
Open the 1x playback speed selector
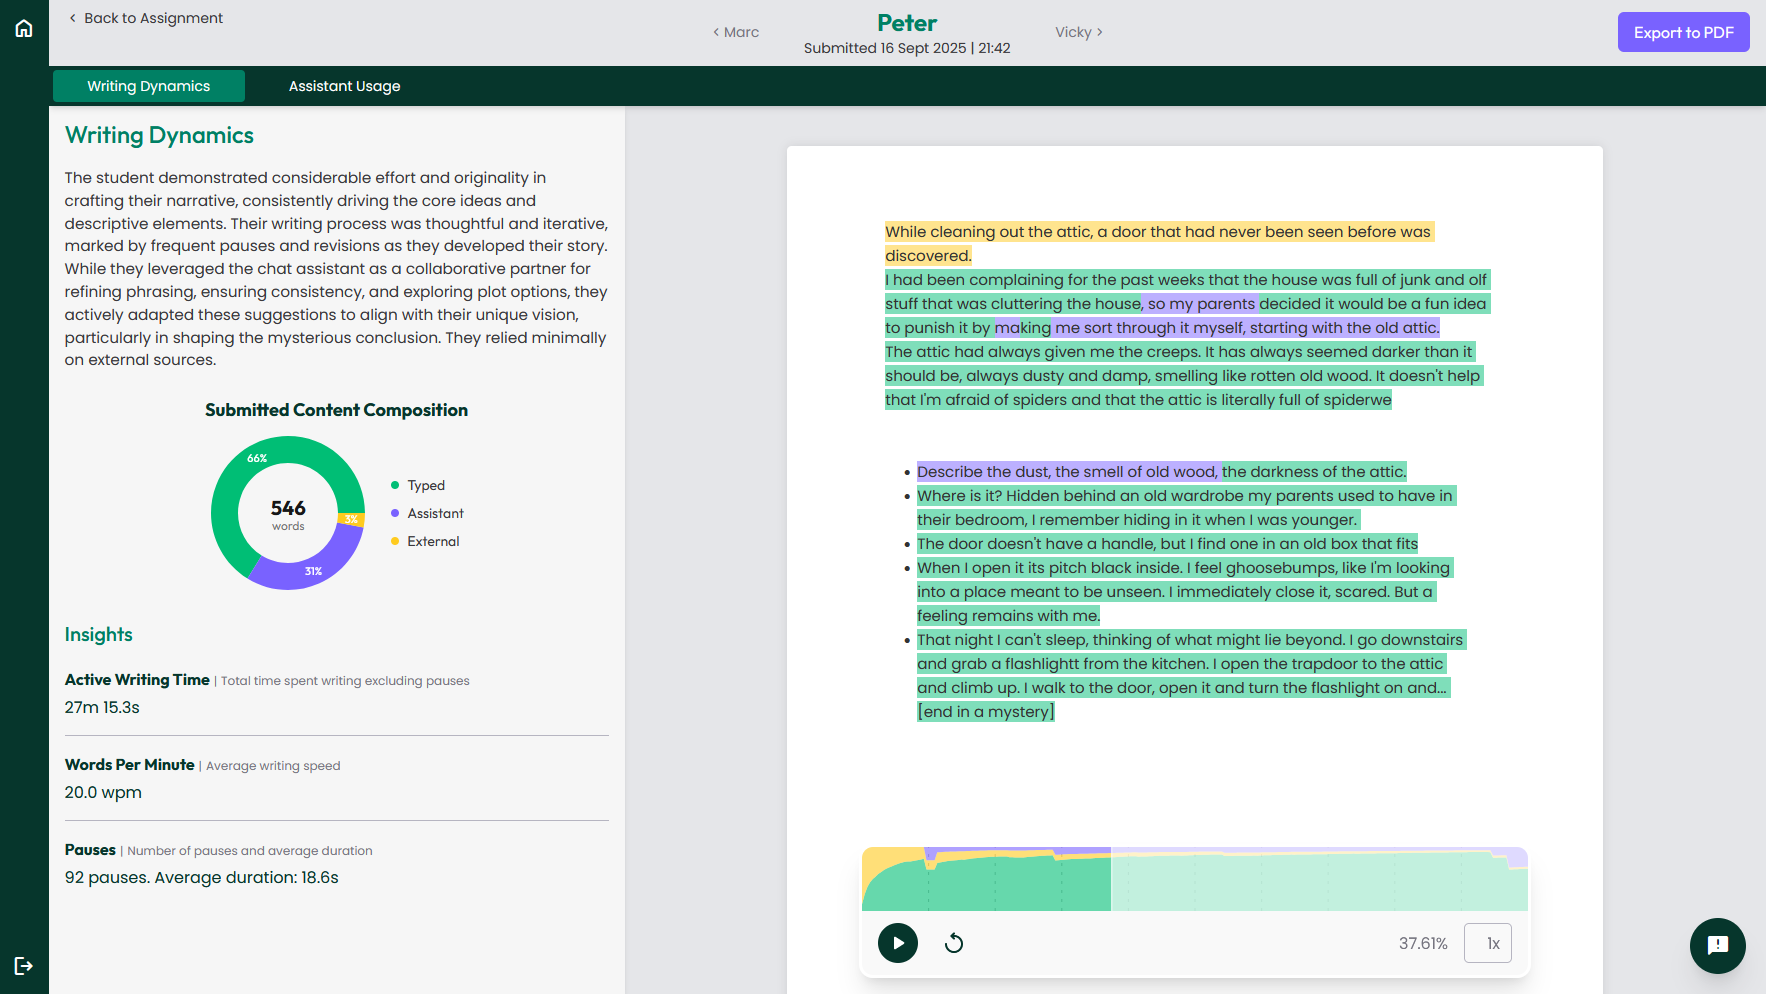[1487, 943]
